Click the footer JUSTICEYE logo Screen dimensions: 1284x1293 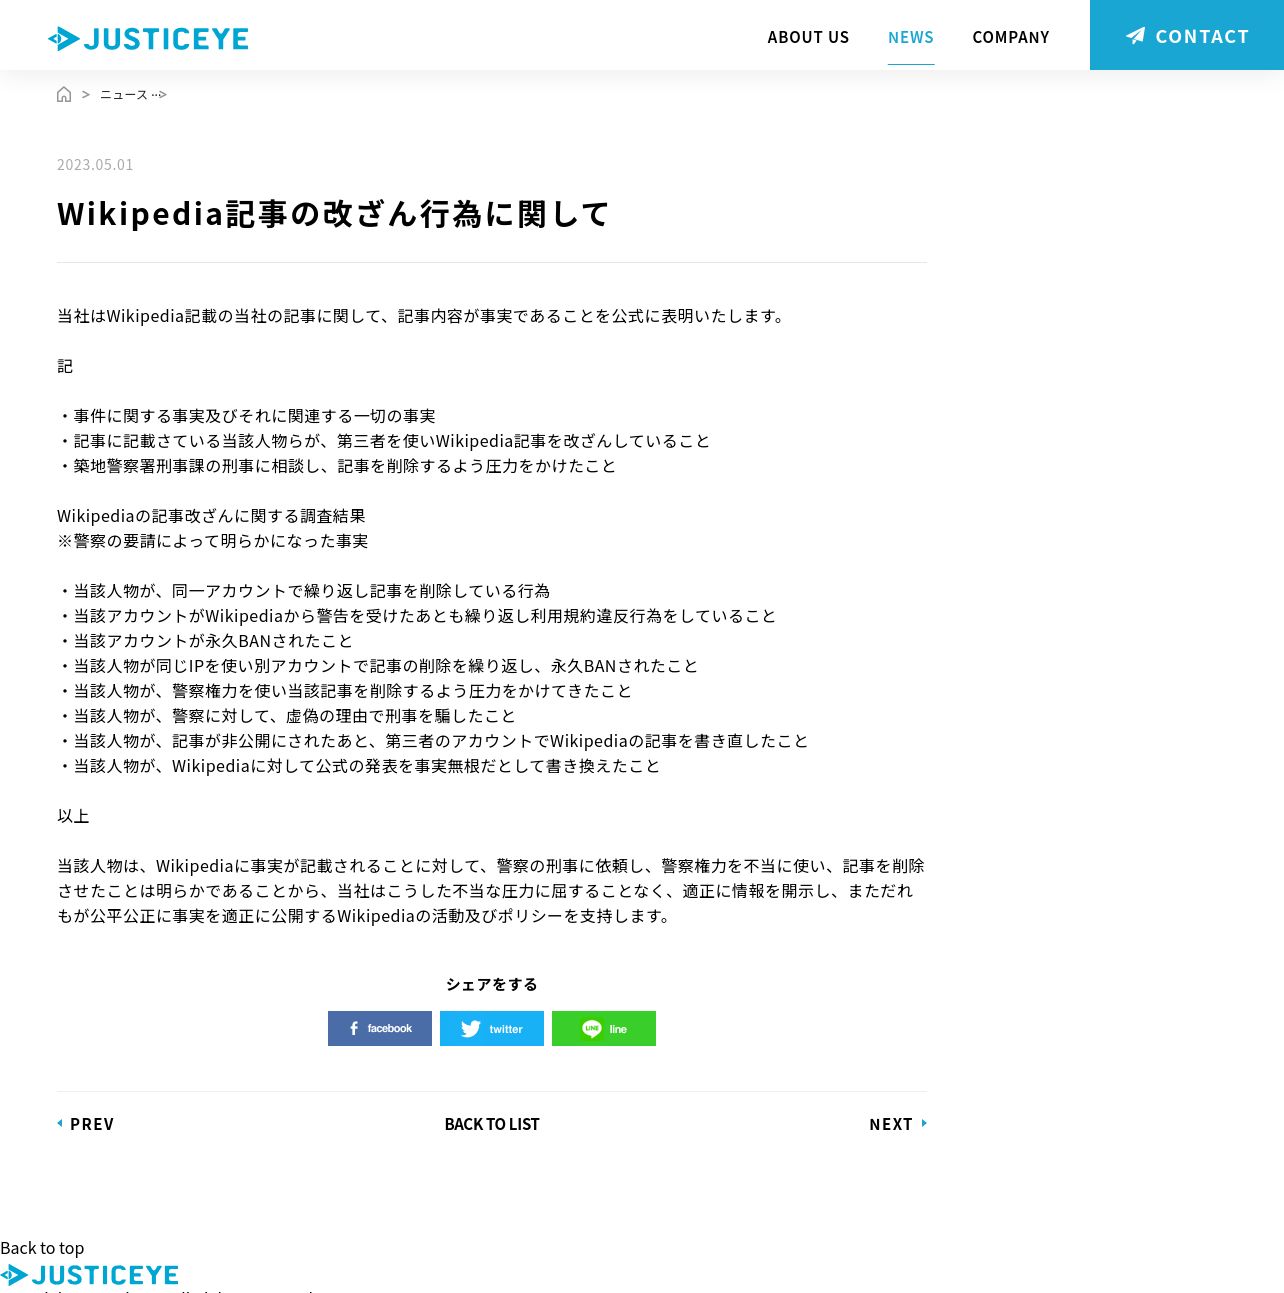click(x=90, y=1275)
